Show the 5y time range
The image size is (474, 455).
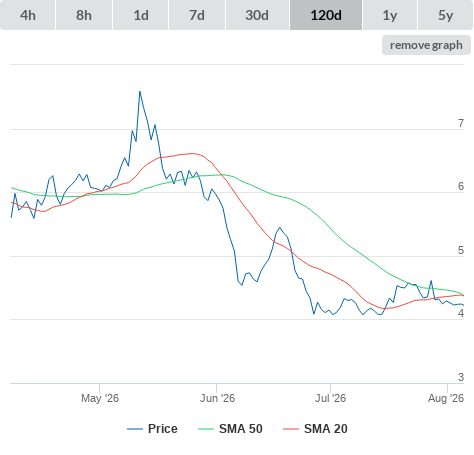pos(446,15)
